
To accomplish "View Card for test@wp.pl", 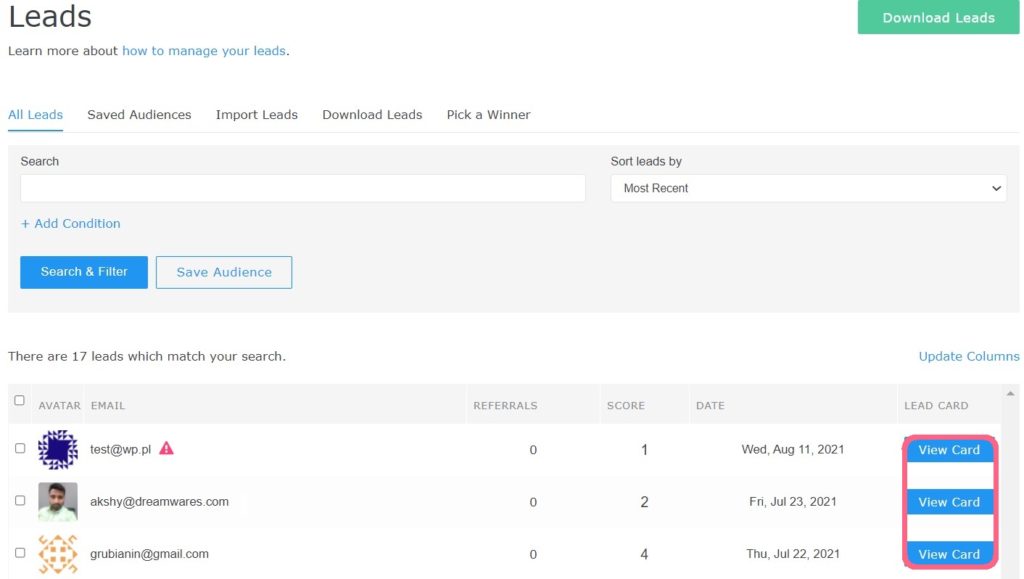I will [x=949, y=450].
